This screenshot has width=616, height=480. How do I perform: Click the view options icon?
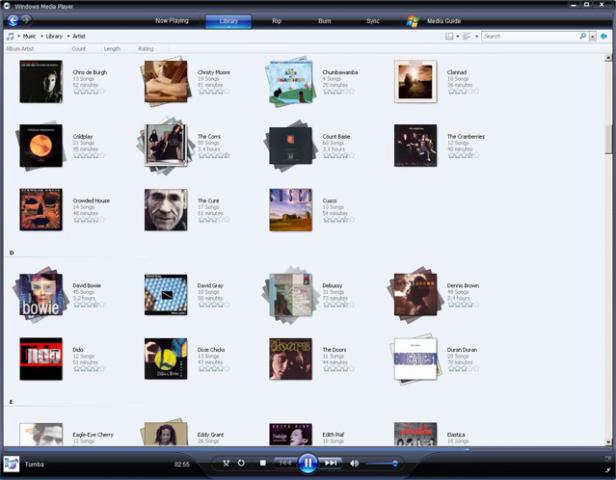pyautogui.click(x=467, y=36)
